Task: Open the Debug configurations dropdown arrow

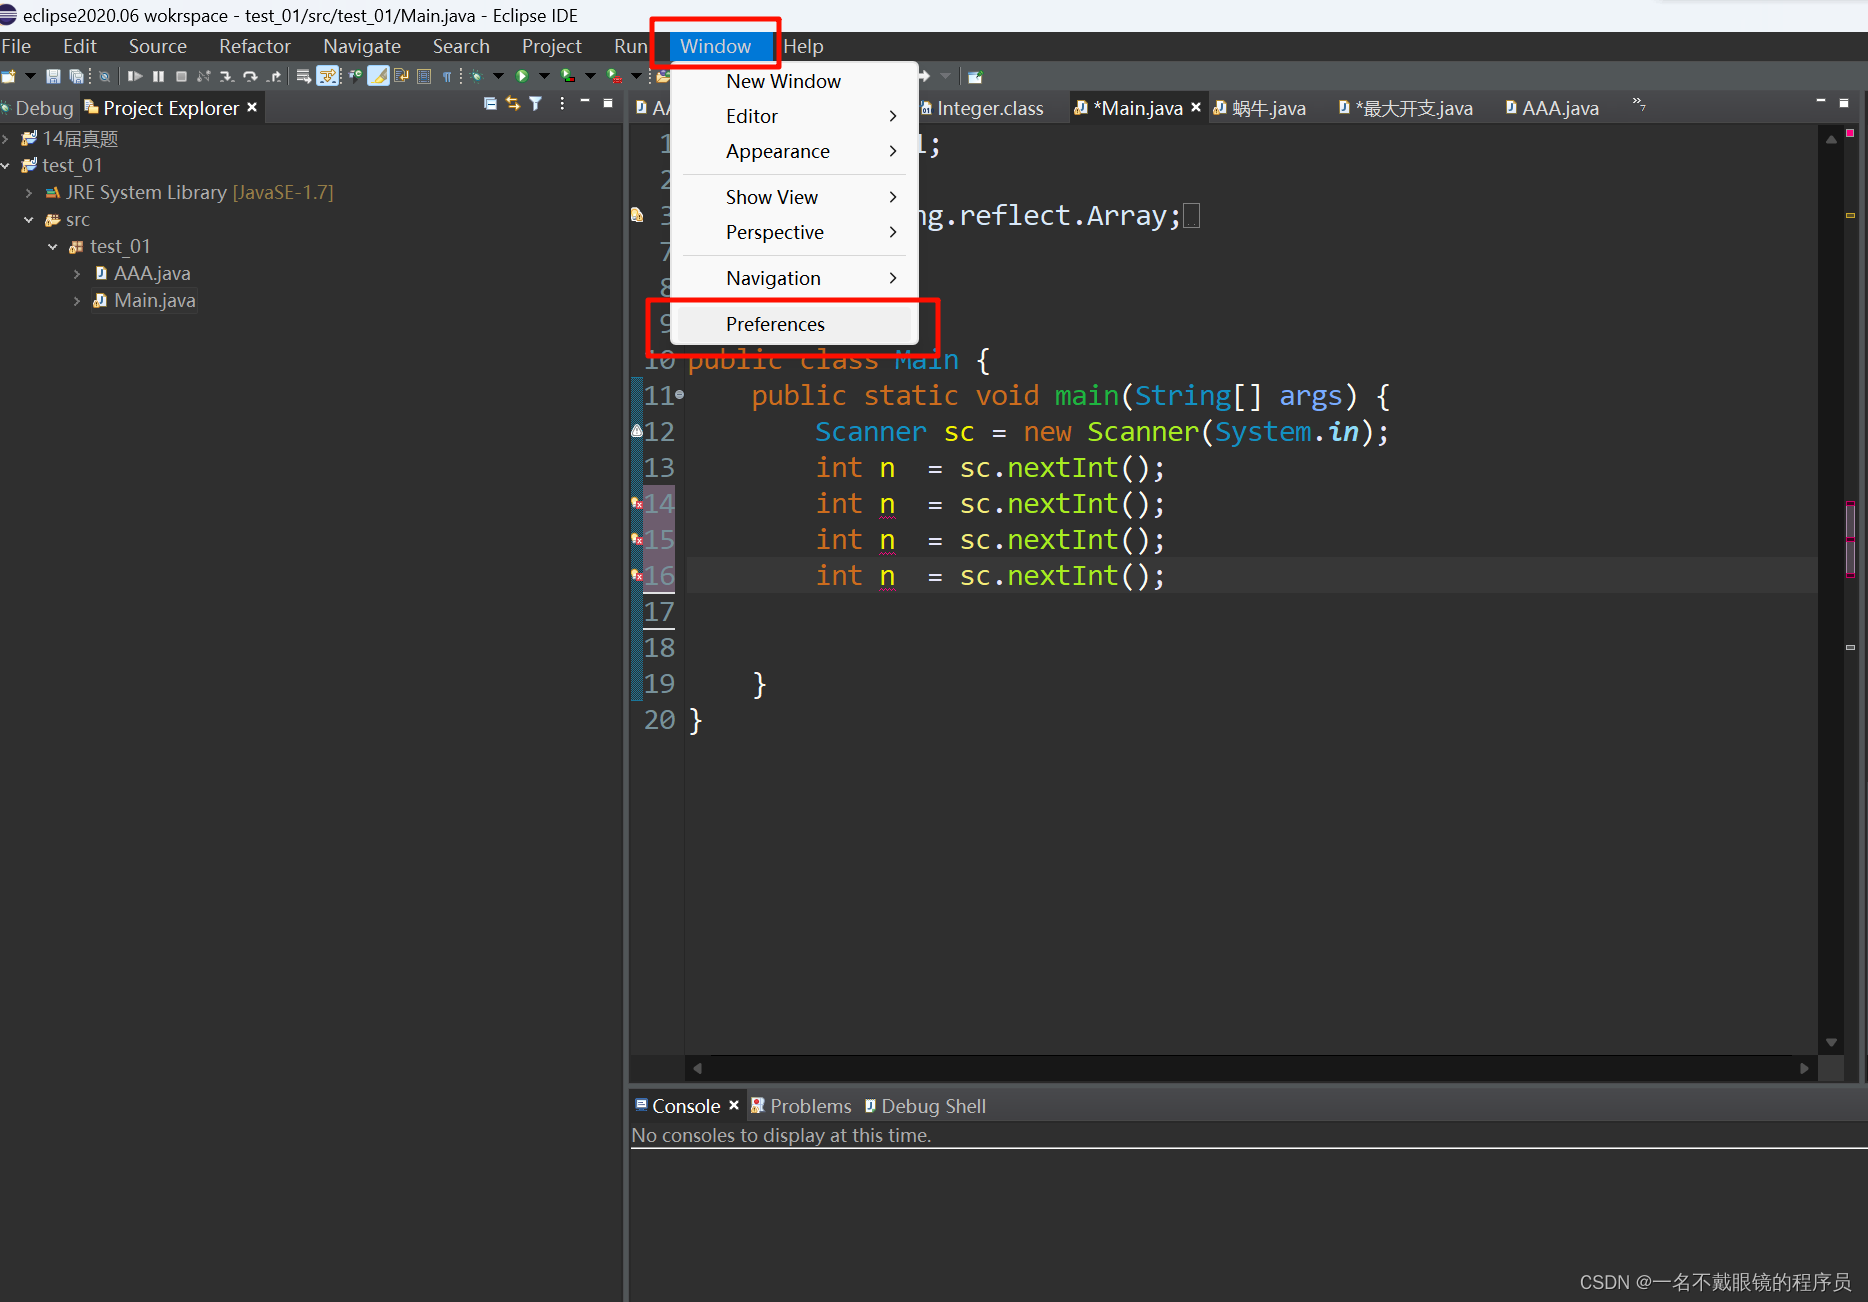Action: tap(498, 76)
